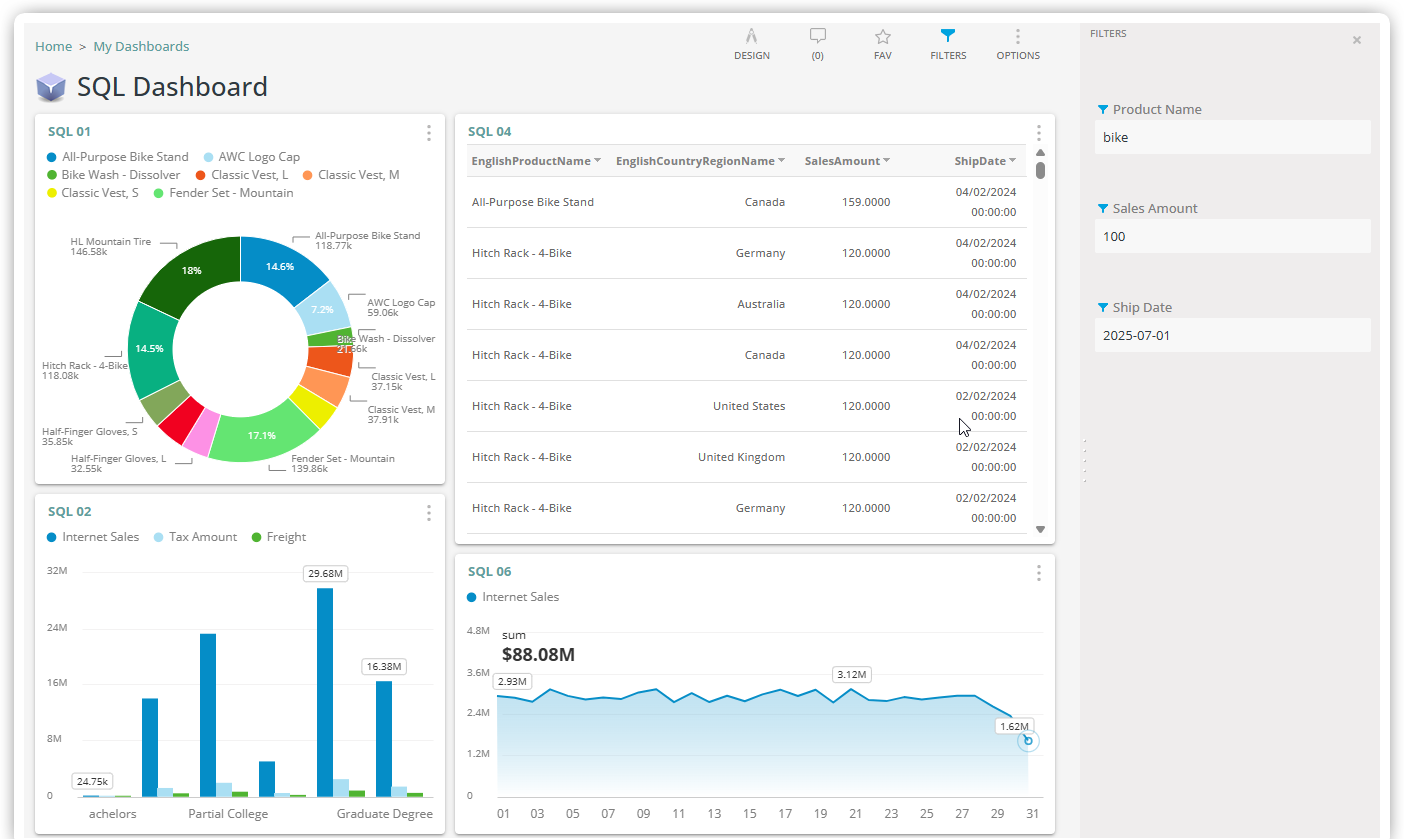Mark the dashboard as favorite with the FAV star
The height and width of the screenshot is (839, 1404).
pyautogui.click(x=882, y=44)
